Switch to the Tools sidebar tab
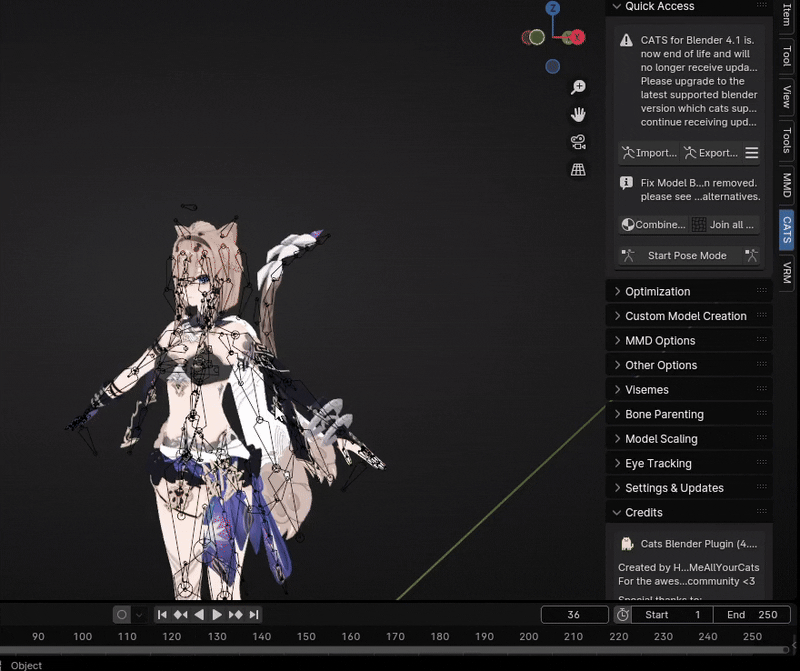 pyautogui.click(x=787, y=140)
